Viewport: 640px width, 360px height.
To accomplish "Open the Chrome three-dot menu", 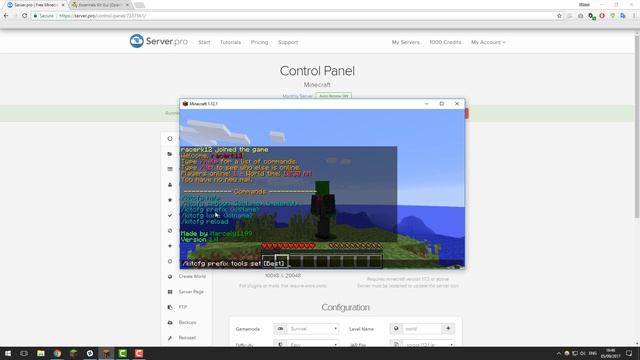I will tap(634, 16).
